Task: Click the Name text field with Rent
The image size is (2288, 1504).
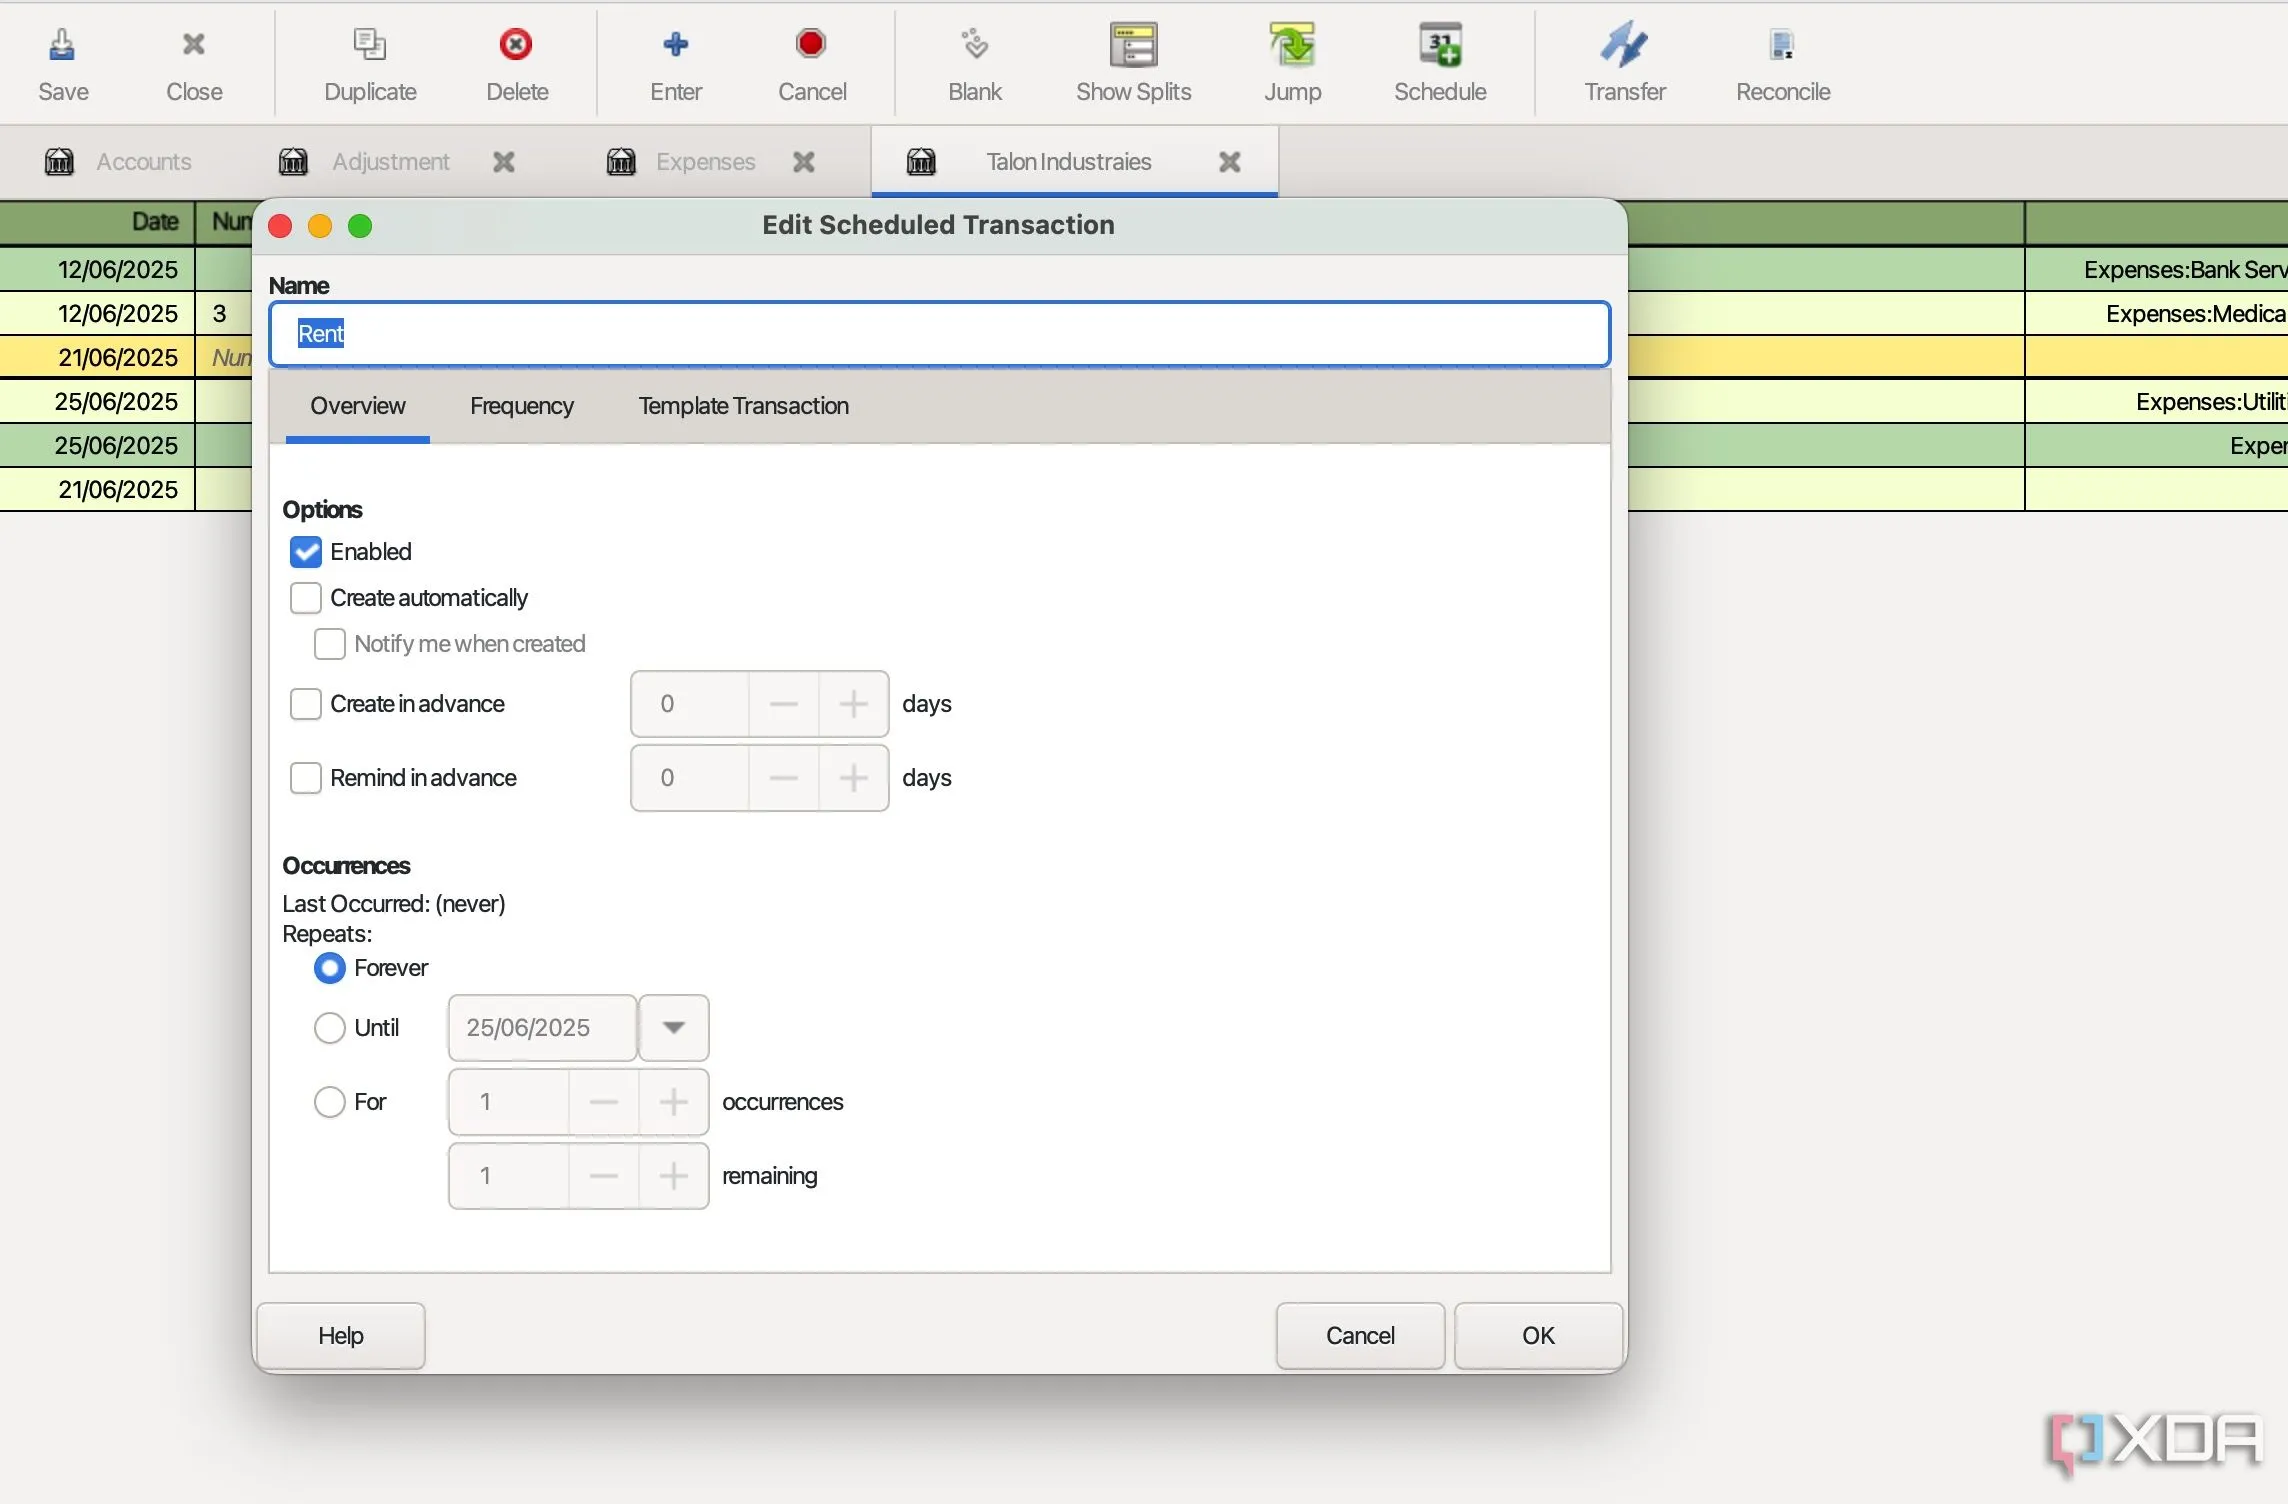Action: tap(940, 334)
